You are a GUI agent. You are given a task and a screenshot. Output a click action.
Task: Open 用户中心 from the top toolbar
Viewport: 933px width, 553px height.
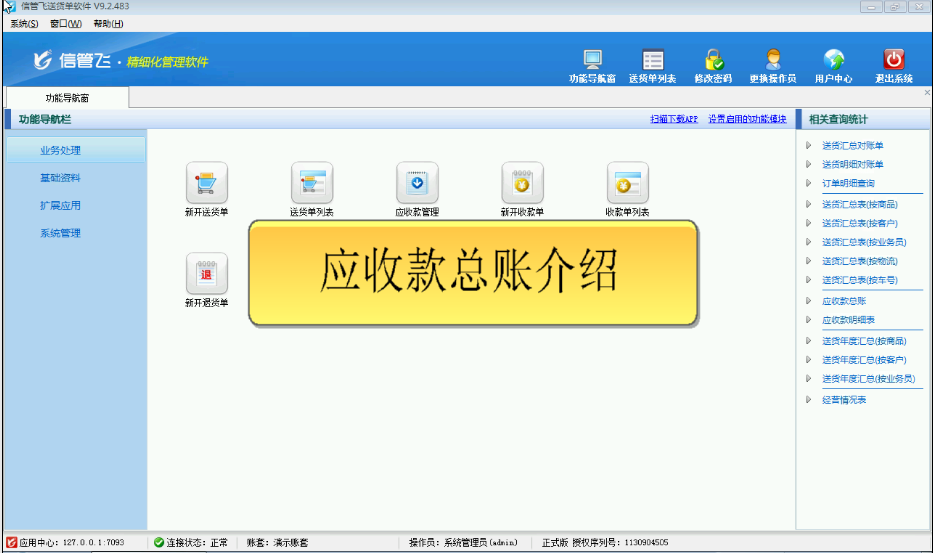point(833,61)
